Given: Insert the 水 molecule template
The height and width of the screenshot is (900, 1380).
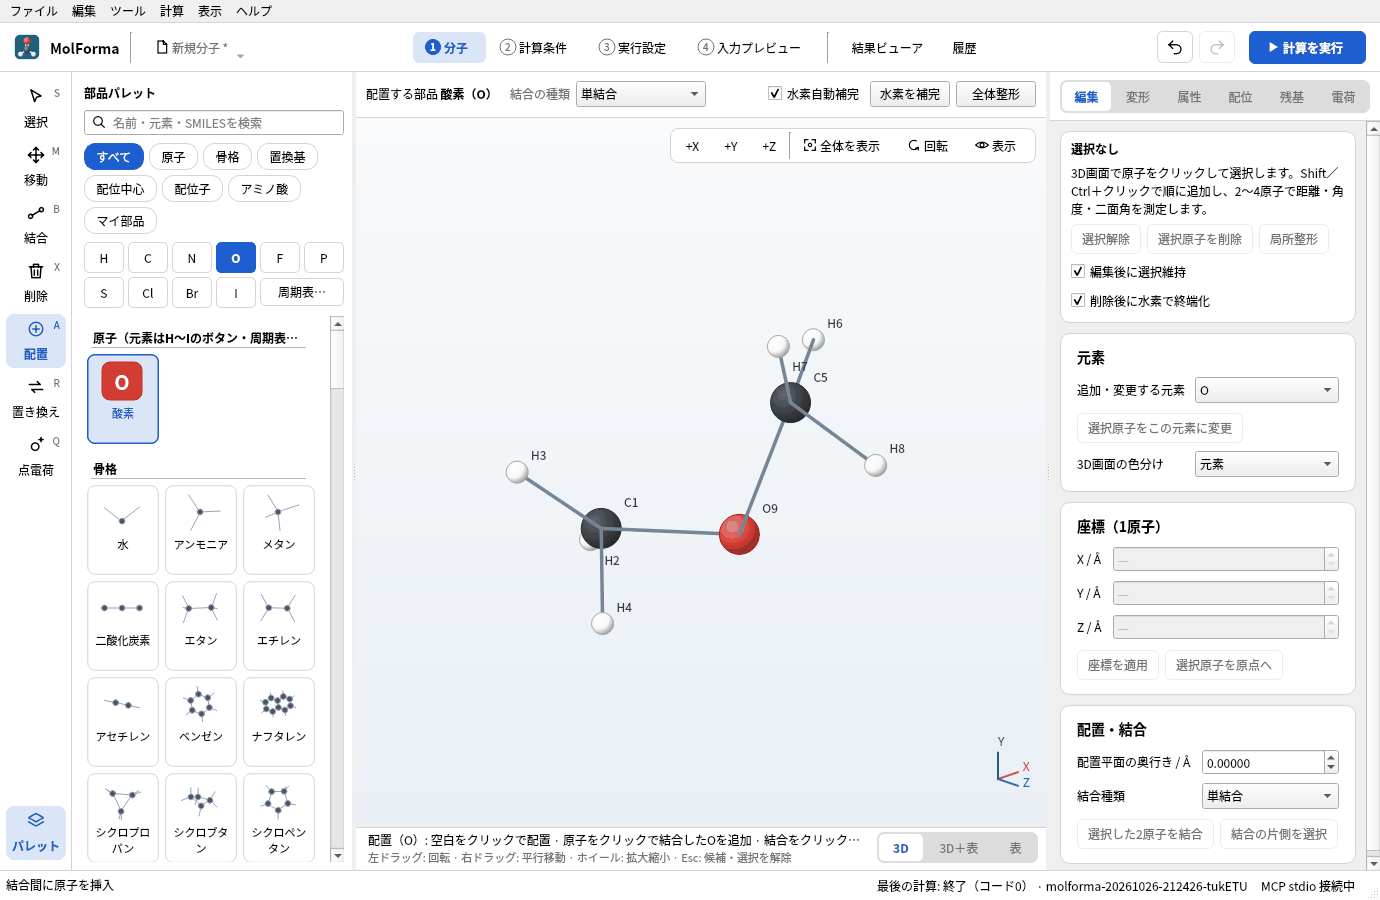Looking at the screenshot, I should point(123,529).
